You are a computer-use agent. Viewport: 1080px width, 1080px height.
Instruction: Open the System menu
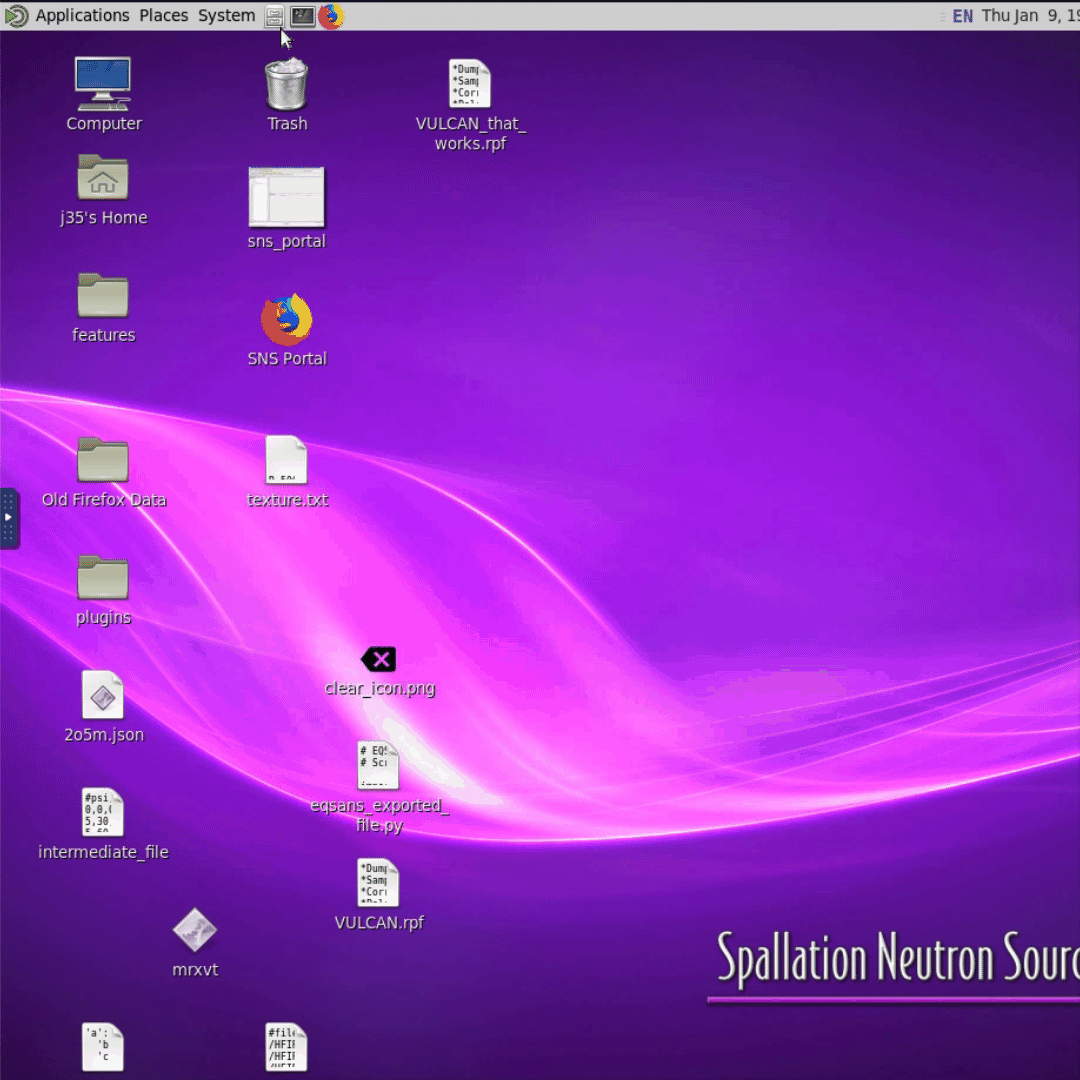coord(226,16)
